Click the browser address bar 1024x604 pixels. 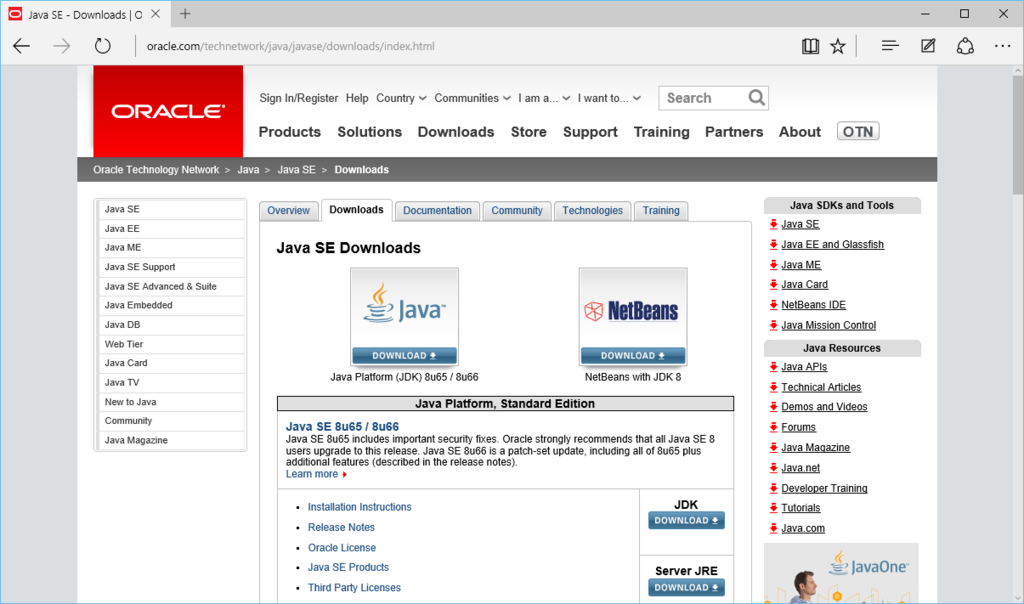coord(291,46)
